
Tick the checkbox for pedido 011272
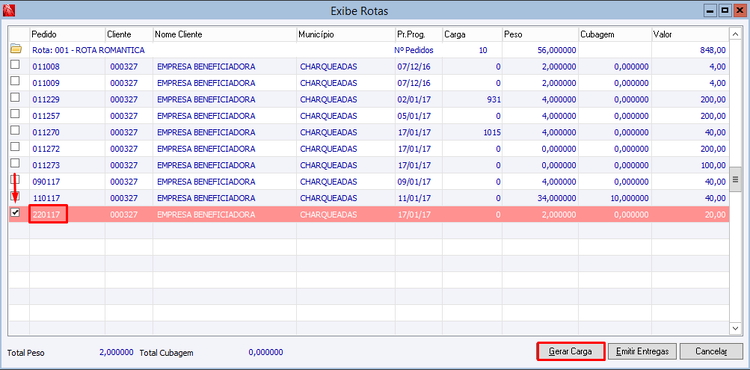(15, 147)
